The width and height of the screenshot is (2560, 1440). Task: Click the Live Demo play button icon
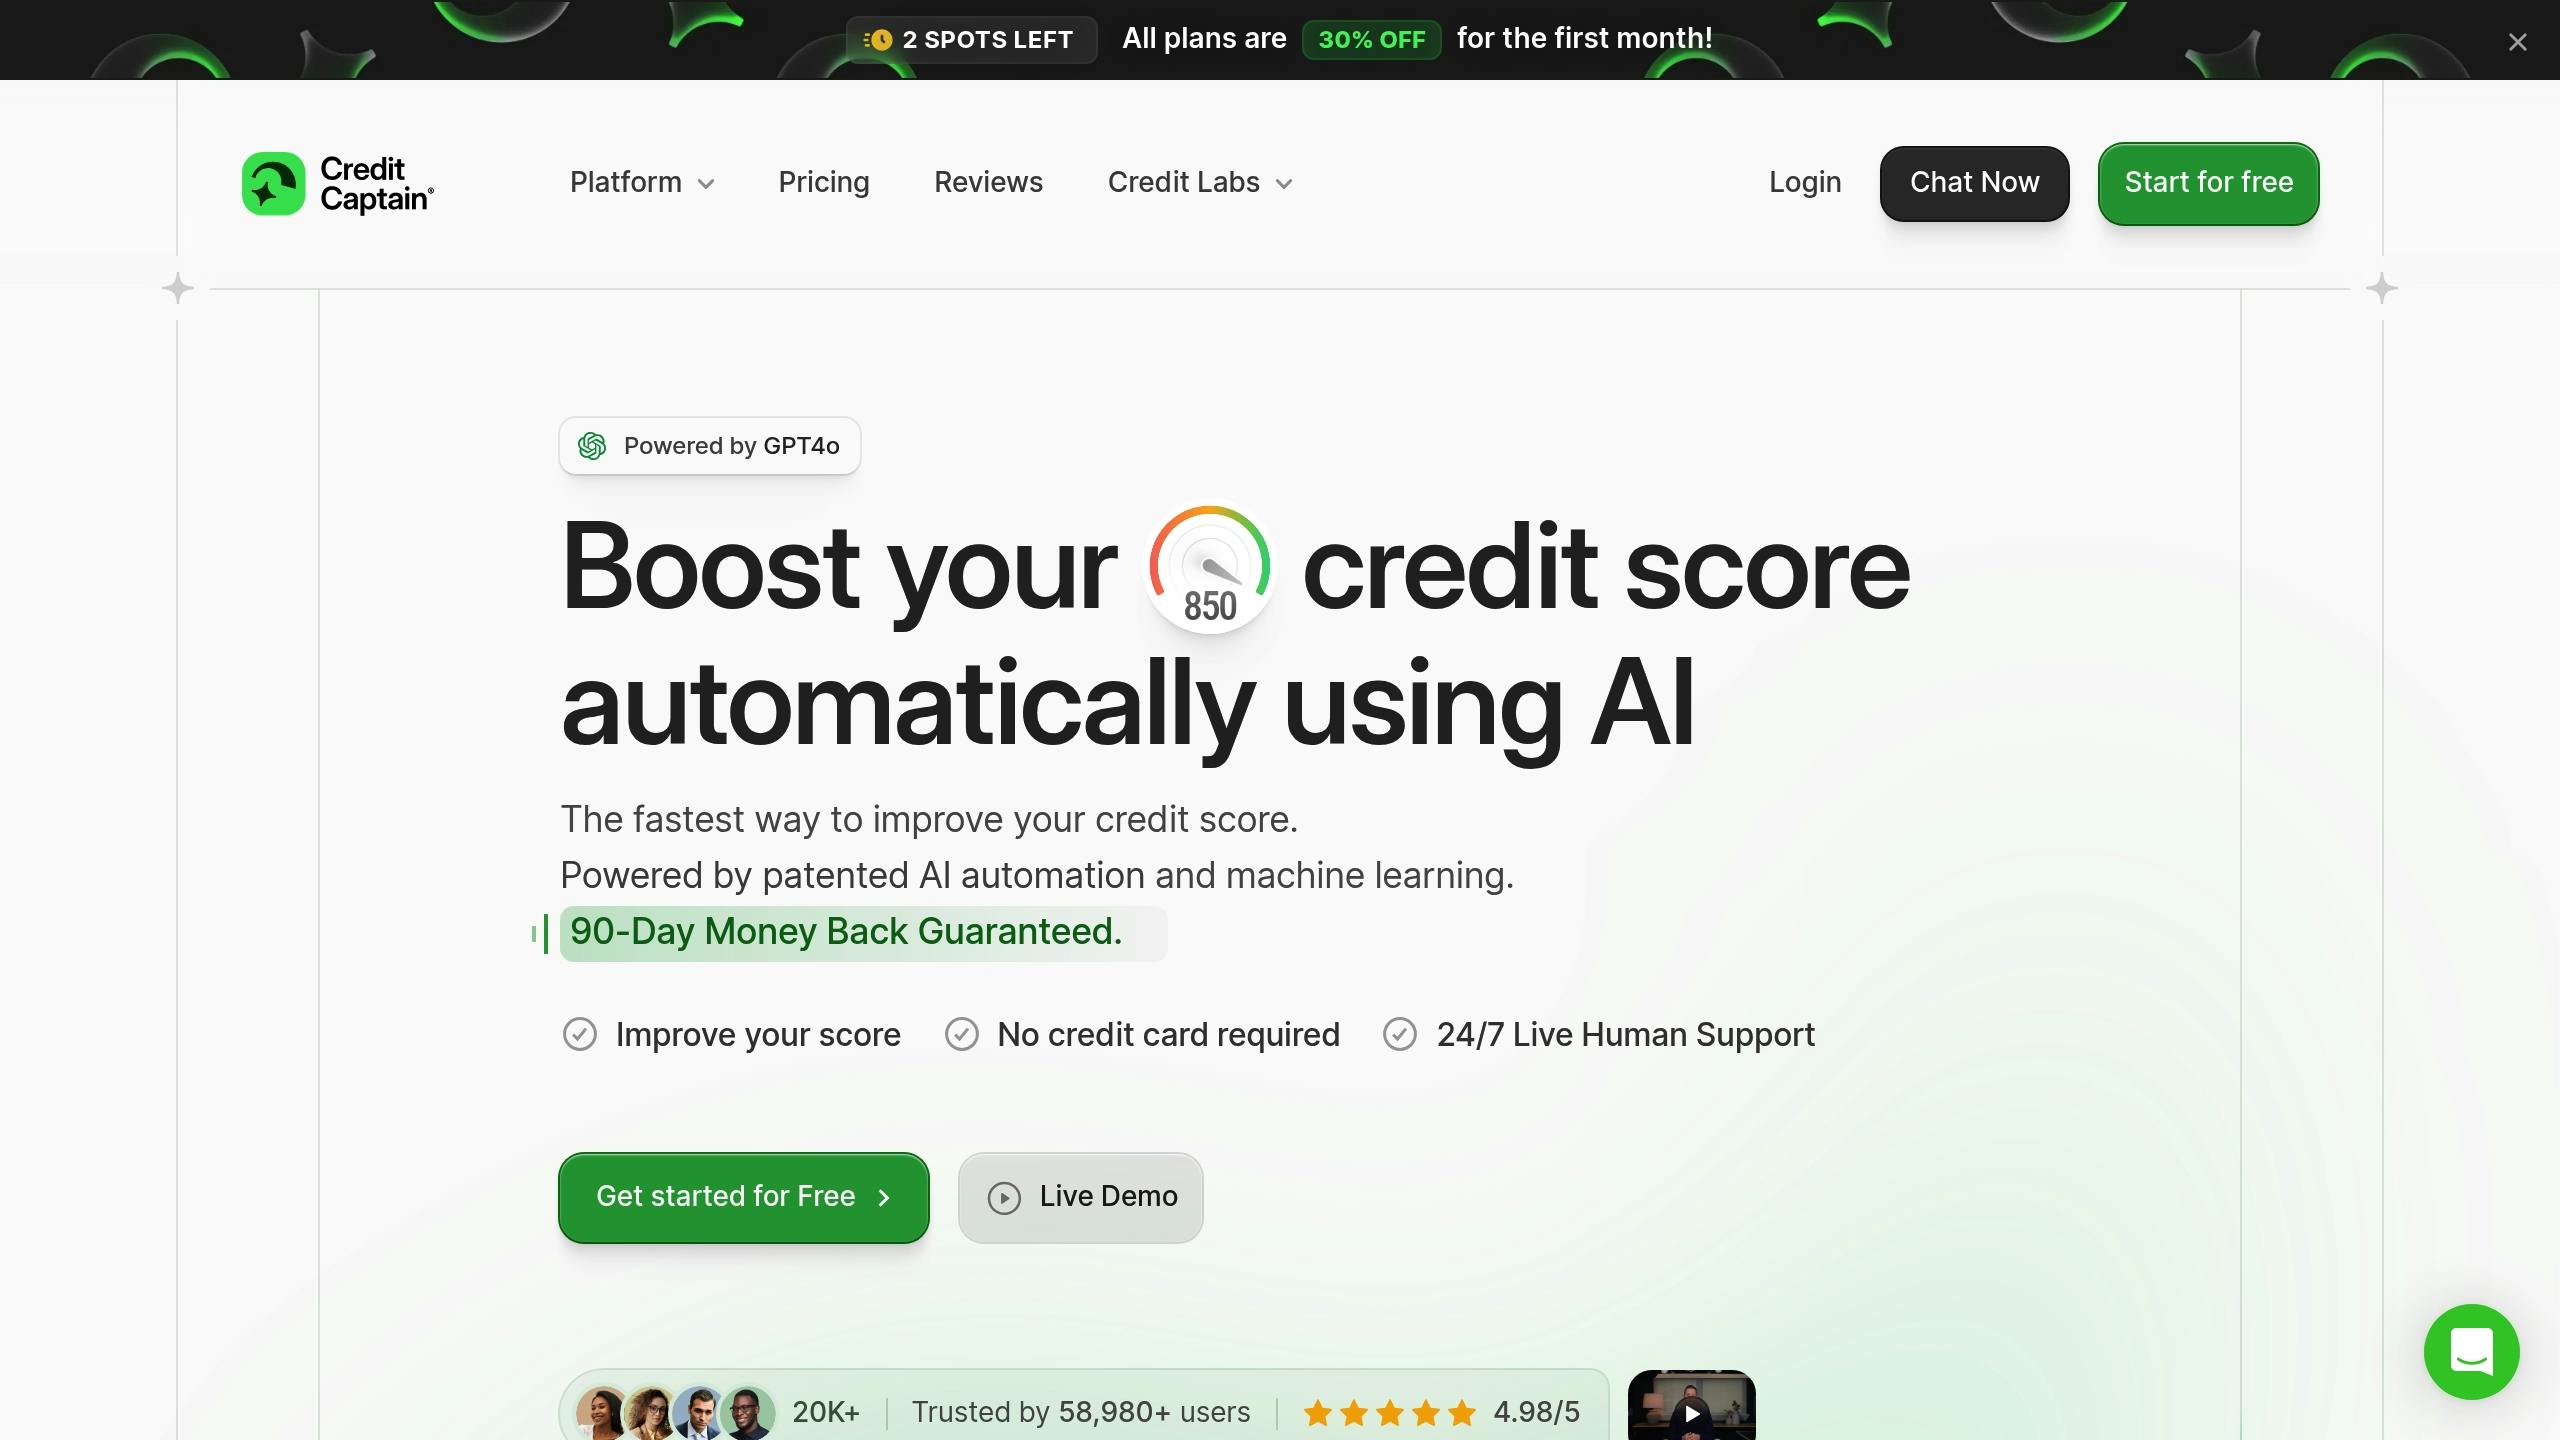pyautogui.click(x=1002, y=1197)
